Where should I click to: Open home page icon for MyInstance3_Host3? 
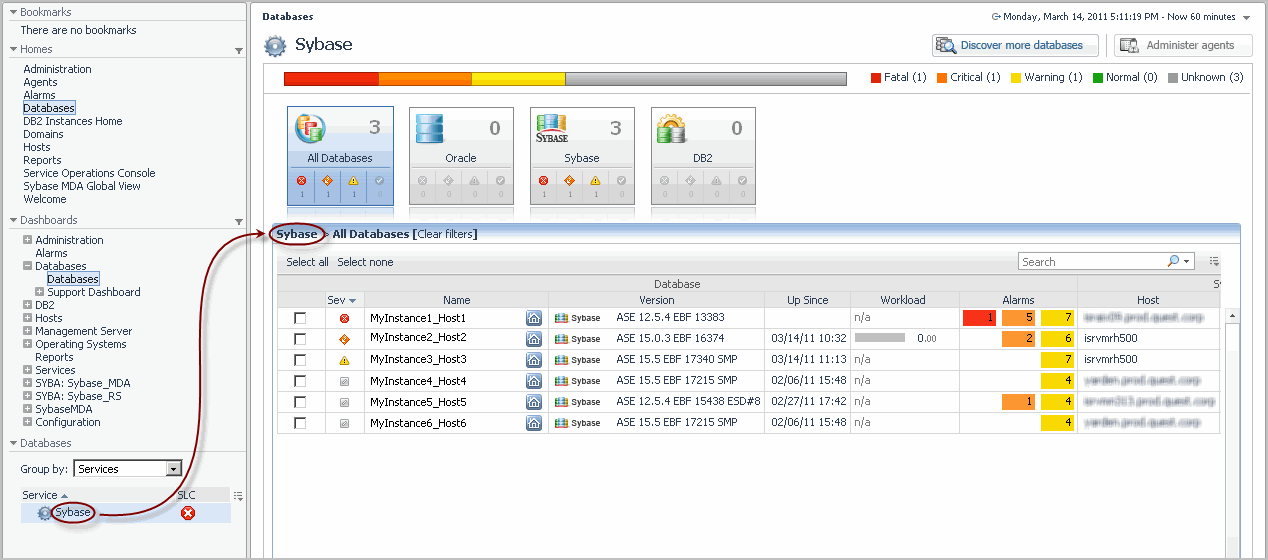point(534,360)
